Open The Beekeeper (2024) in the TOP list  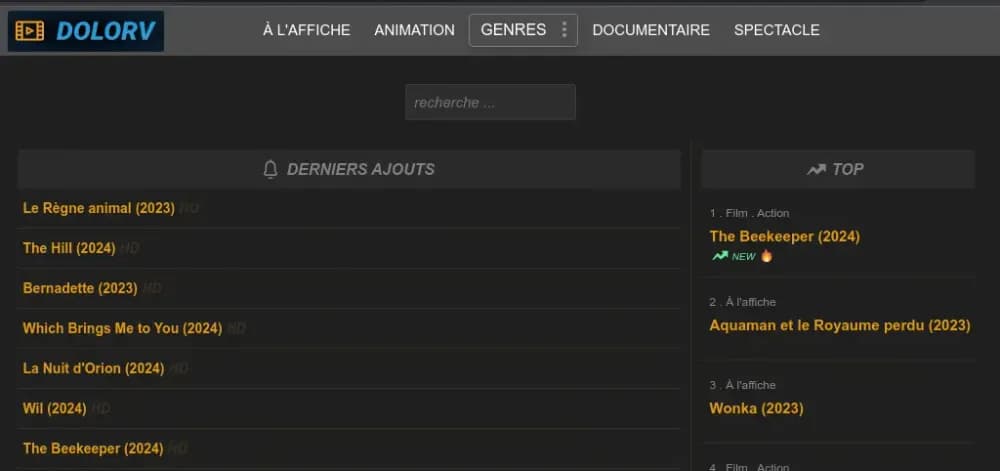pyautogui.click(x=784, y=236)
